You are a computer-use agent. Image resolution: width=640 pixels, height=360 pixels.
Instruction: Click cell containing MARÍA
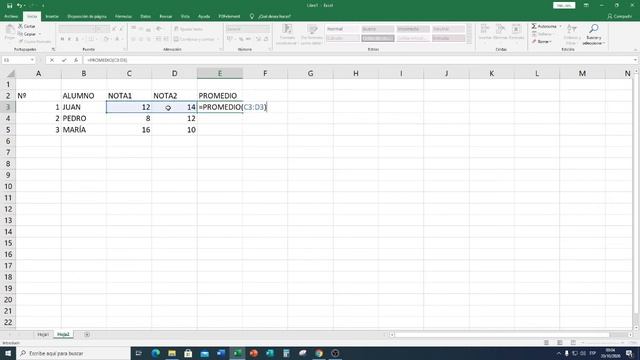(x=84, y=130)
